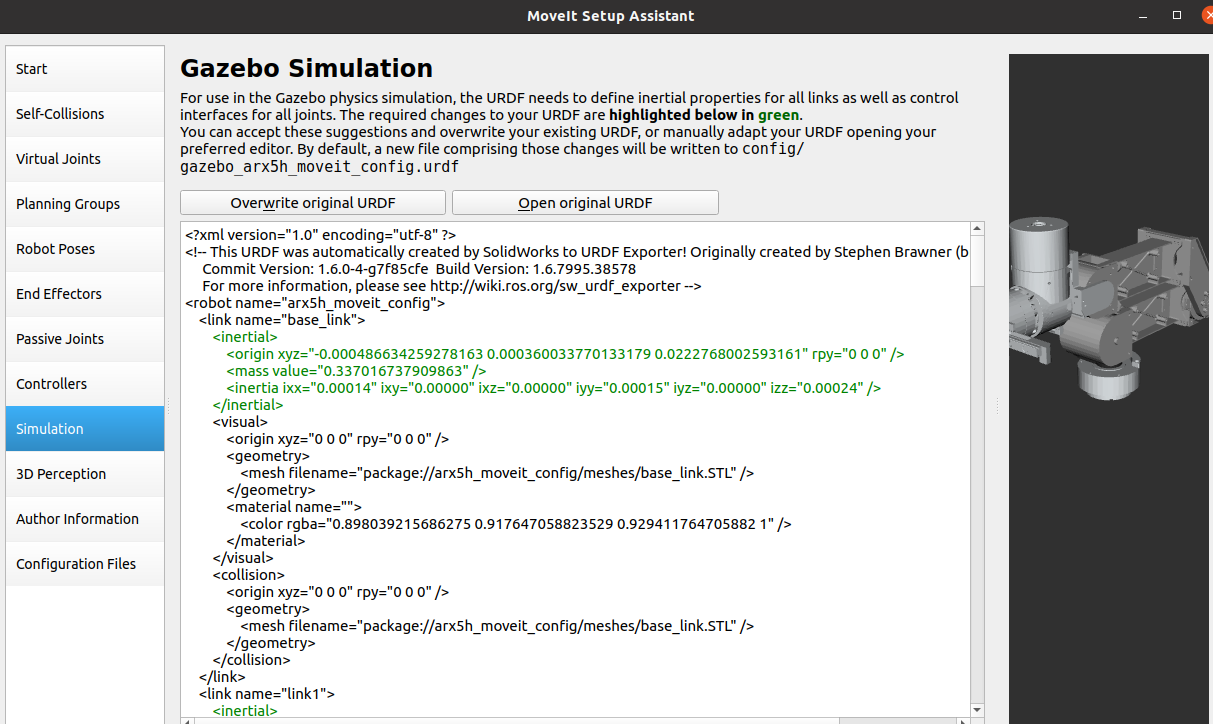Open the Virtual Joints page
This screenshot has width=1213, height=724.
[85, 159]
